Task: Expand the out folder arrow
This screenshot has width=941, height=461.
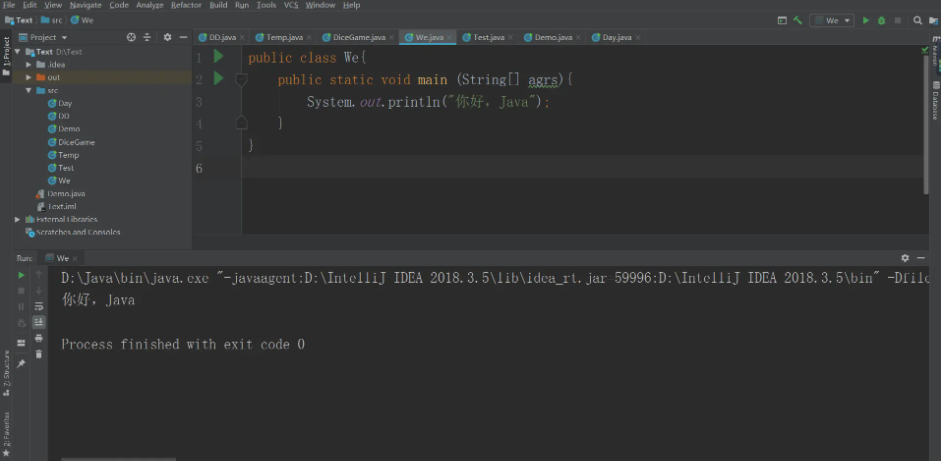Action: point(28,77)
